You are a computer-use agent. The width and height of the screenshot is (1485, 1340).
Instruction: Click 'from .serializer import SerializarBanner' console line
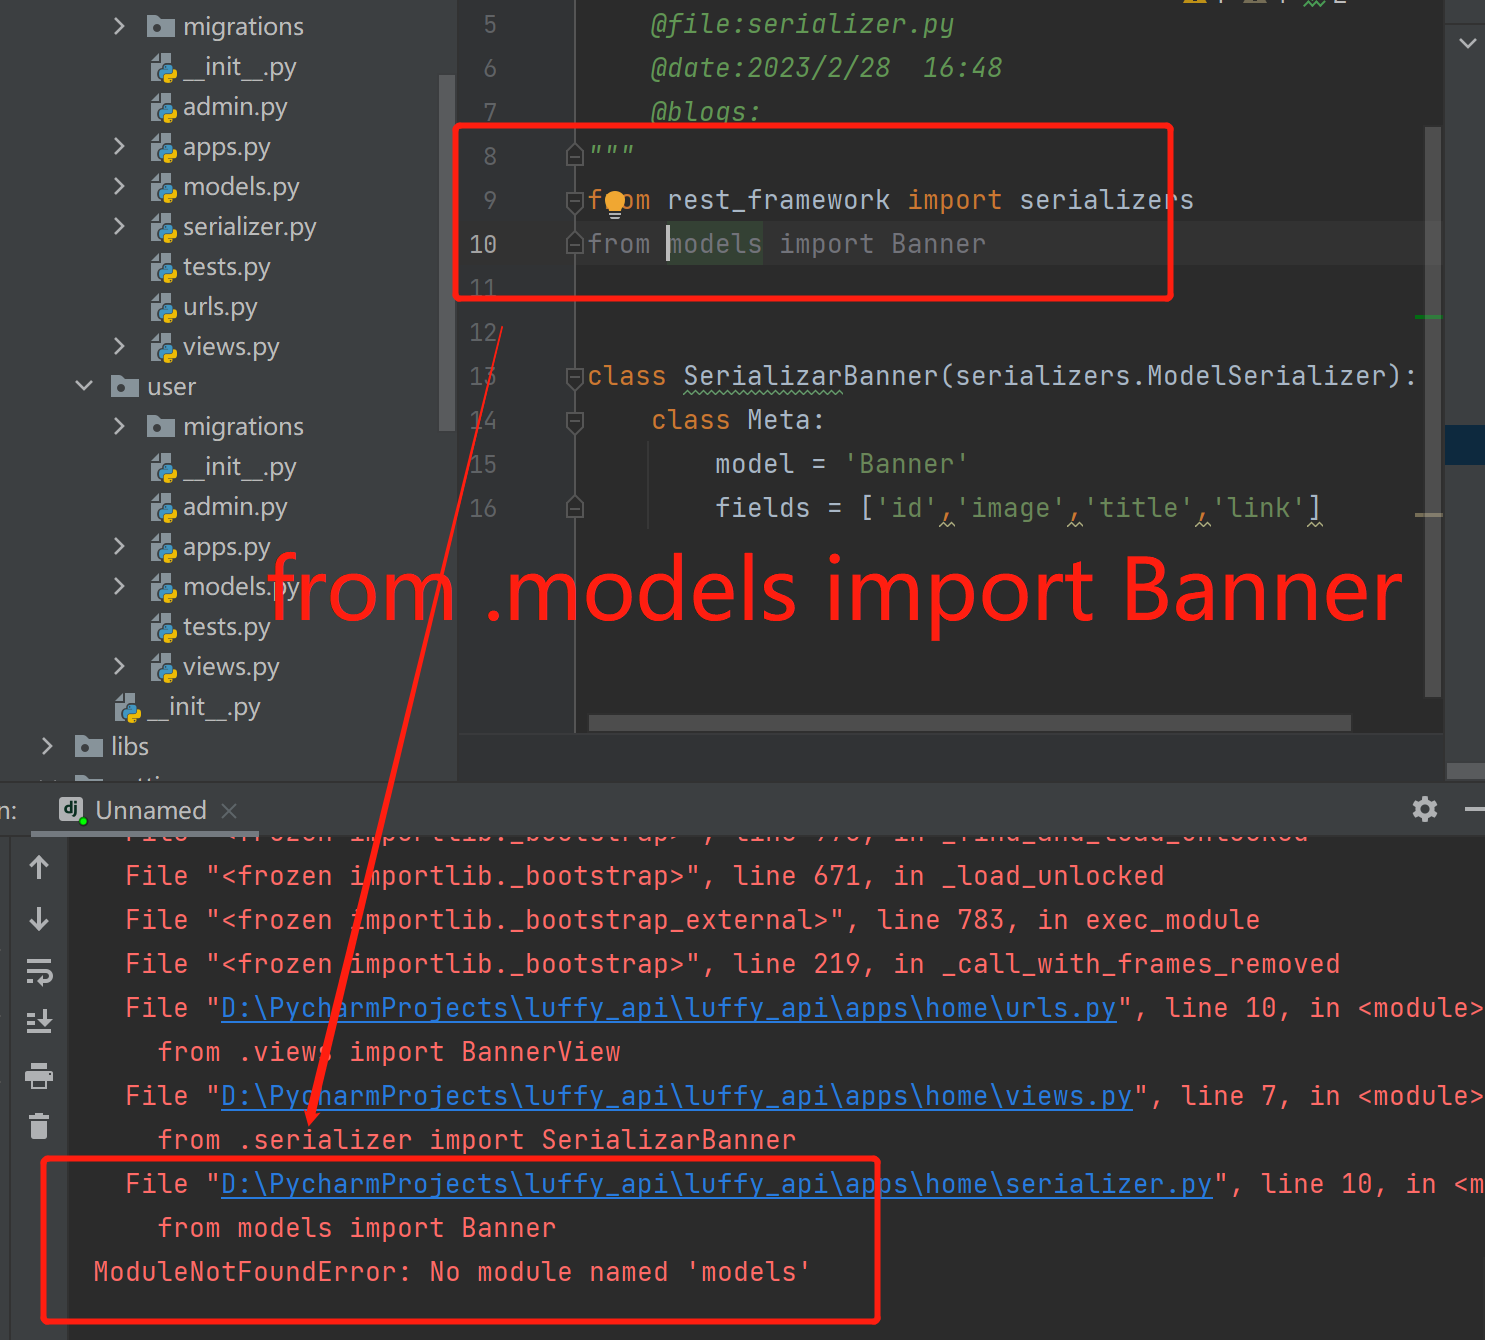(477, 1140)
